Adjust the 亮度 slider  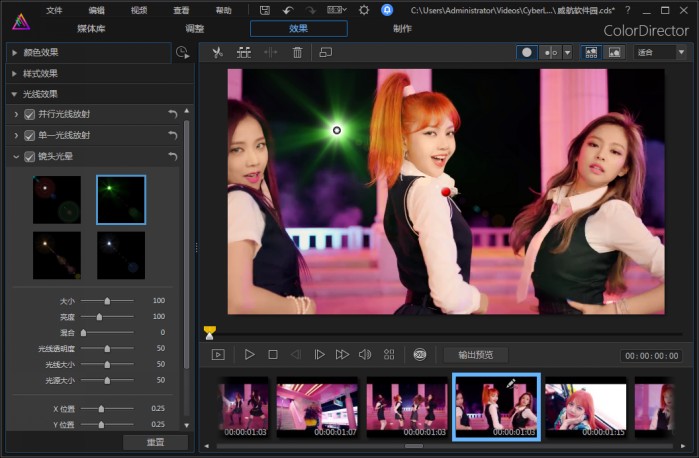click(x=107, y=317)
